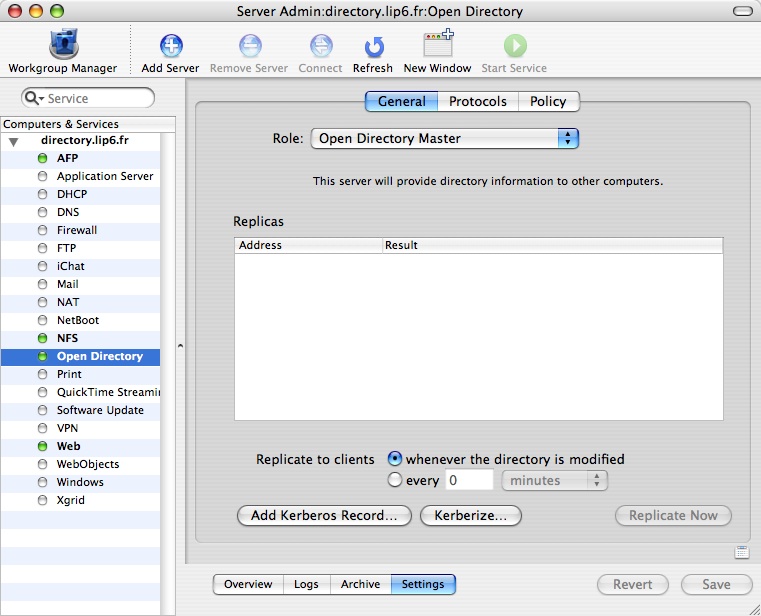Click the small list icon below the settings pane
Screen dimensions: 761x616
coord(741,552)
